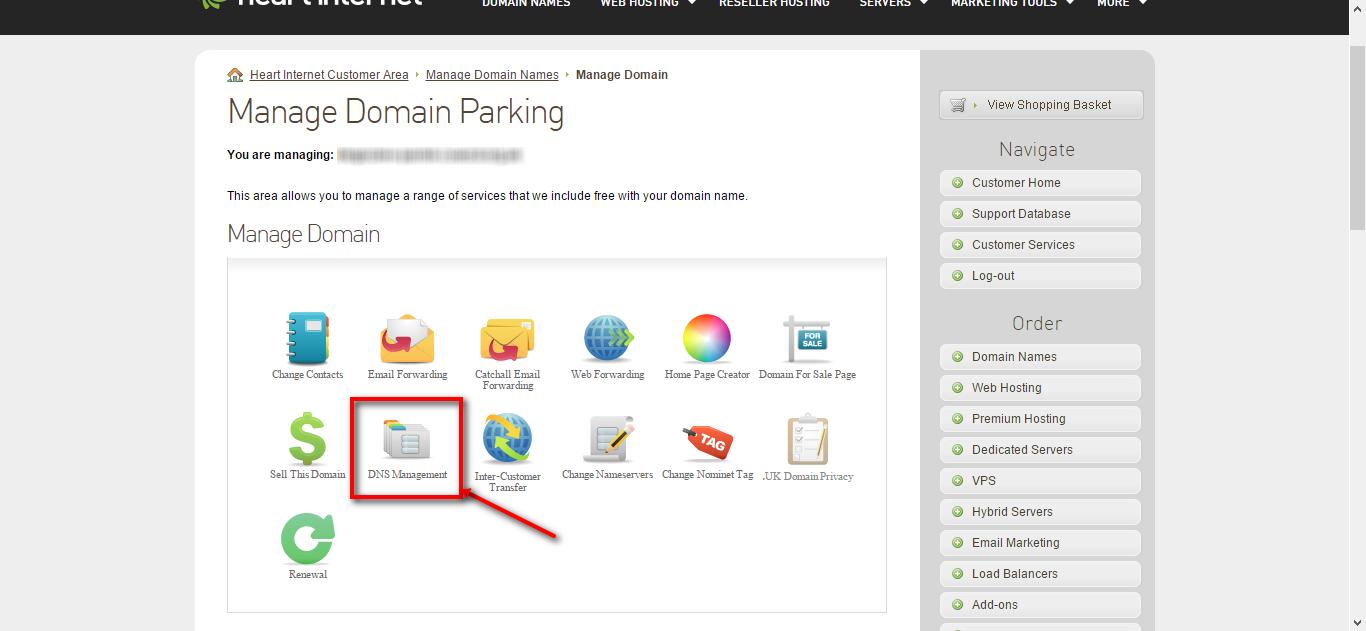Image resolution: width=1366 pixels, height=631 pixels.
Task: Open Email Forwarding settings
Action: pos(407,340)
